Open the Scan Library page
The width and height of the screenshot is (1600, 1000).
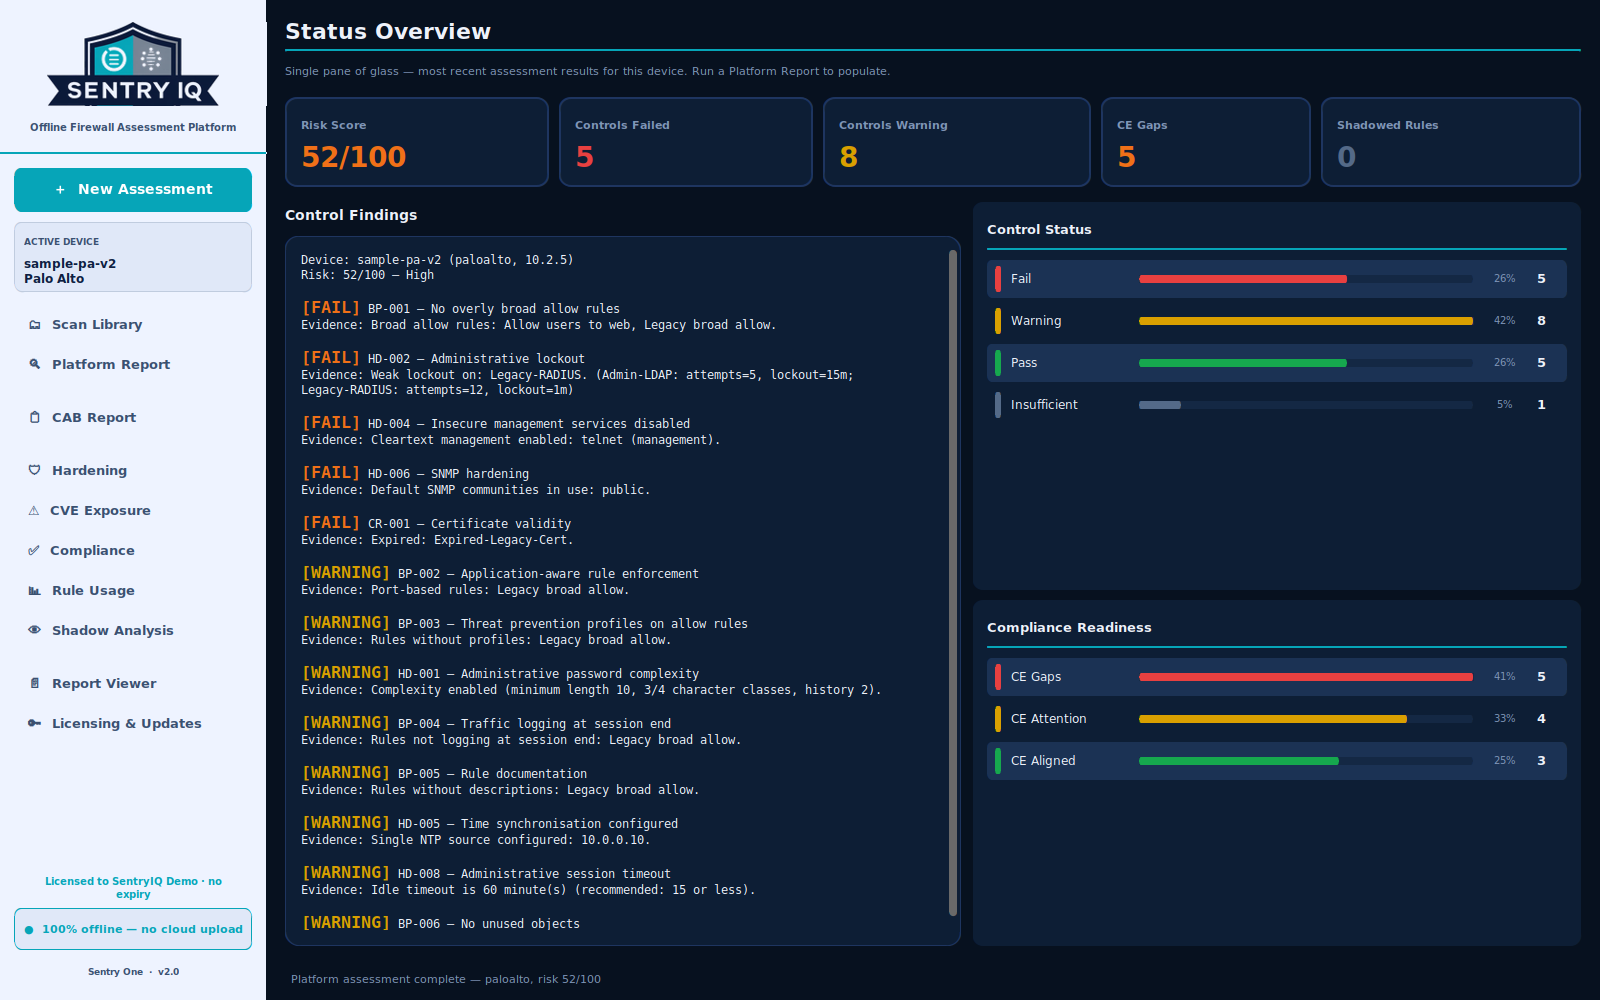(133, 325)
